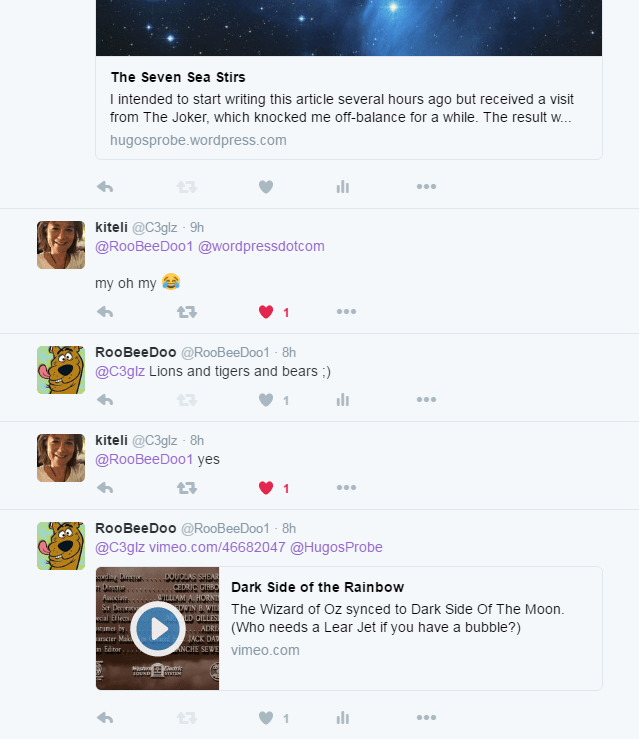Open the @HugosProbe mention

pos(336,547)
